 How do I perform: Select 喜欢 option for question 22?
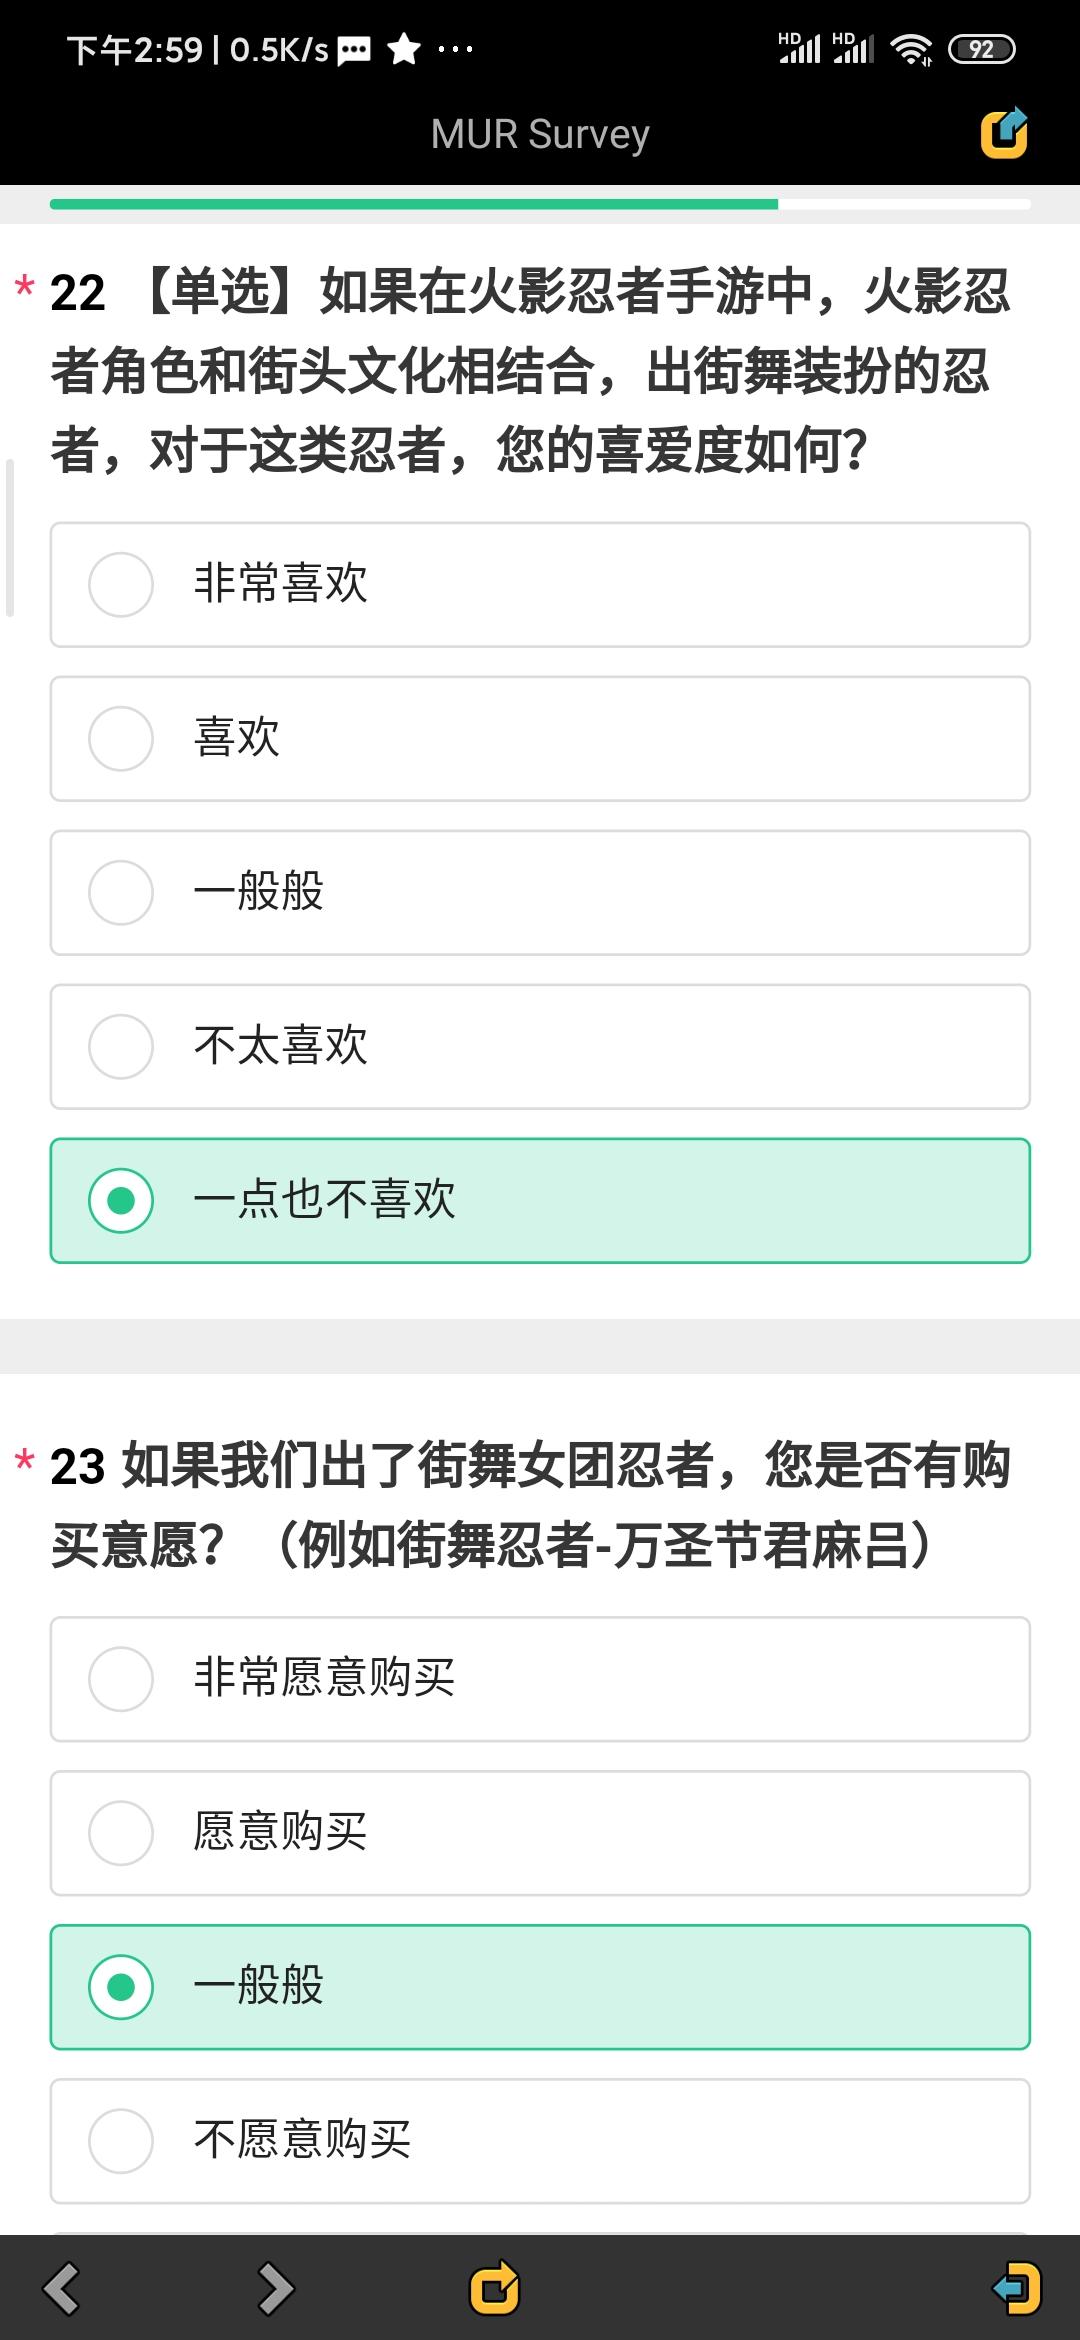point(540,739)
